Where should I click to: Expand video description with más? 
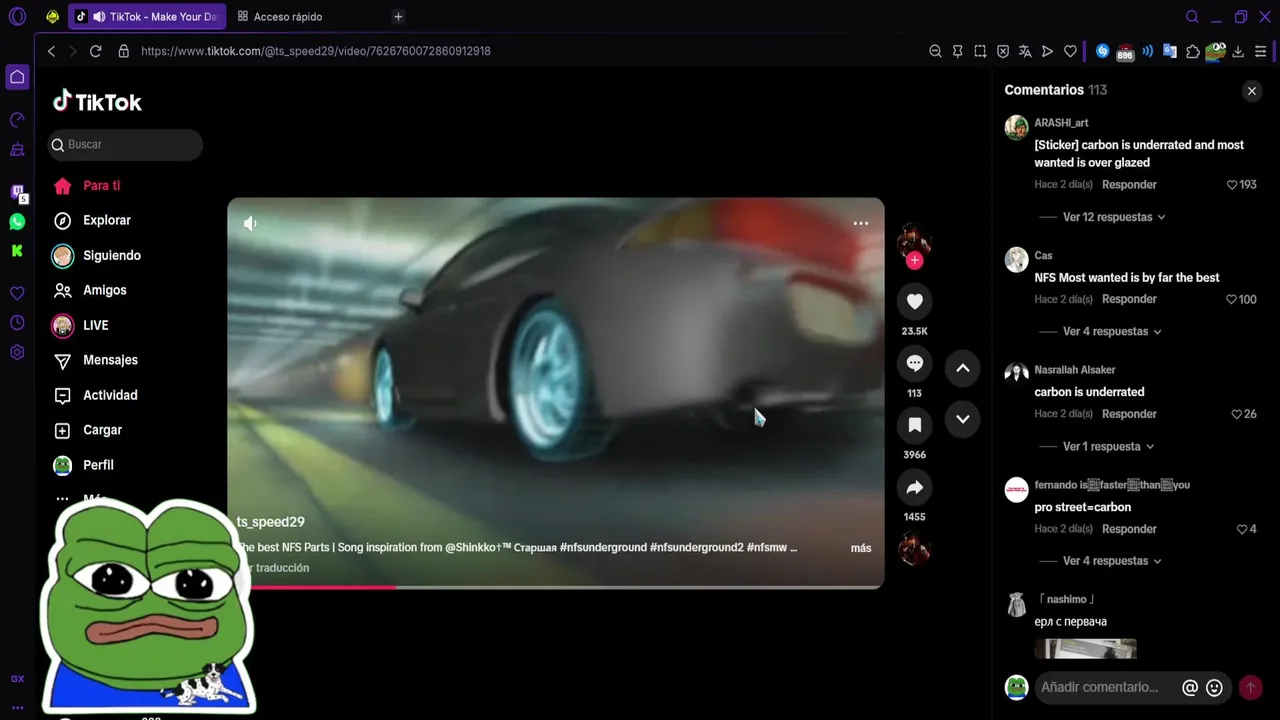coord(861,548)
